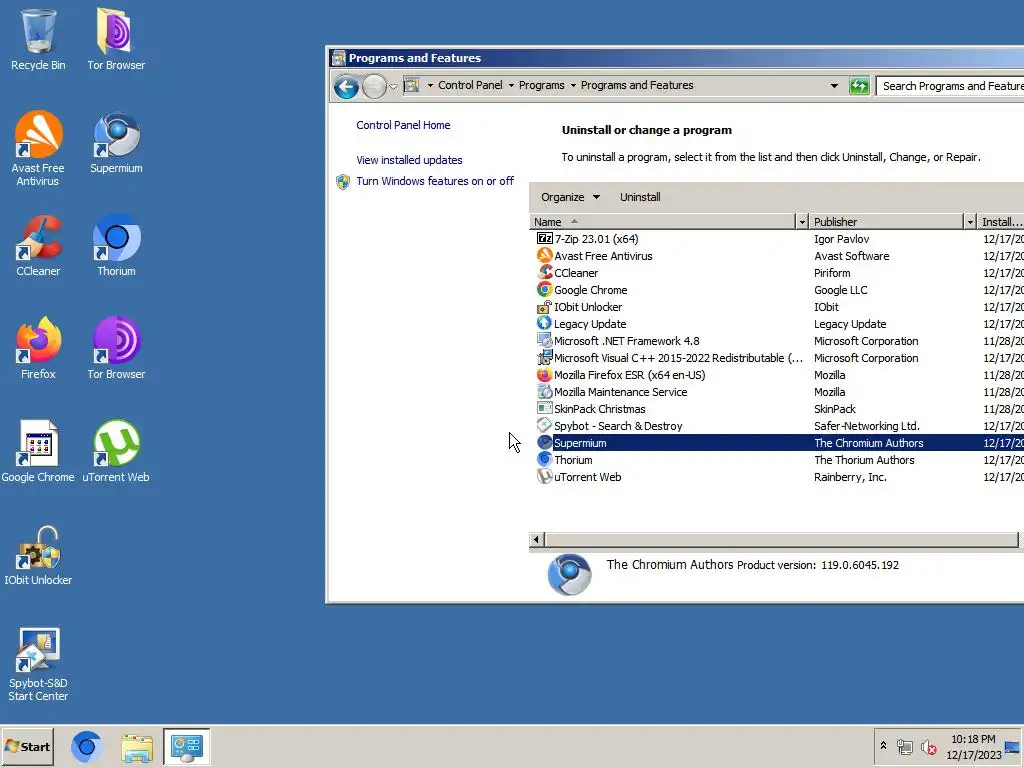This screenshot has width=1024, height=768.
Task: Click the Thorium icon in the program list
Action: (x=544, y=459)
